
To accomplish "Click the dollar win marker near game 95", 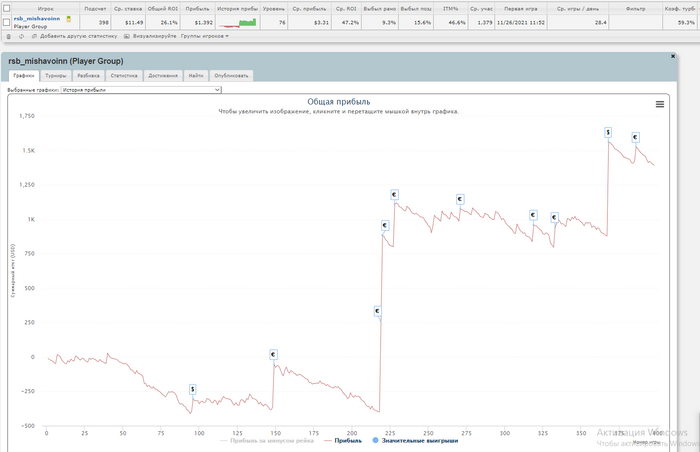I will click(193, 389).
